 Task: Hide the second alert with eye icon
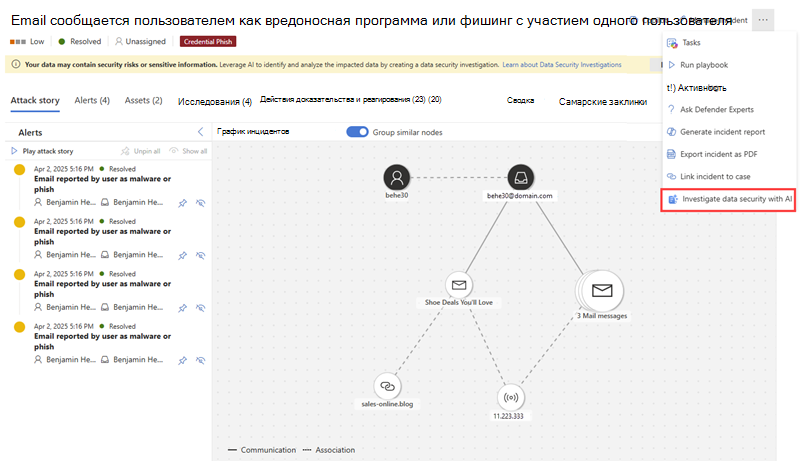[201, 255]
